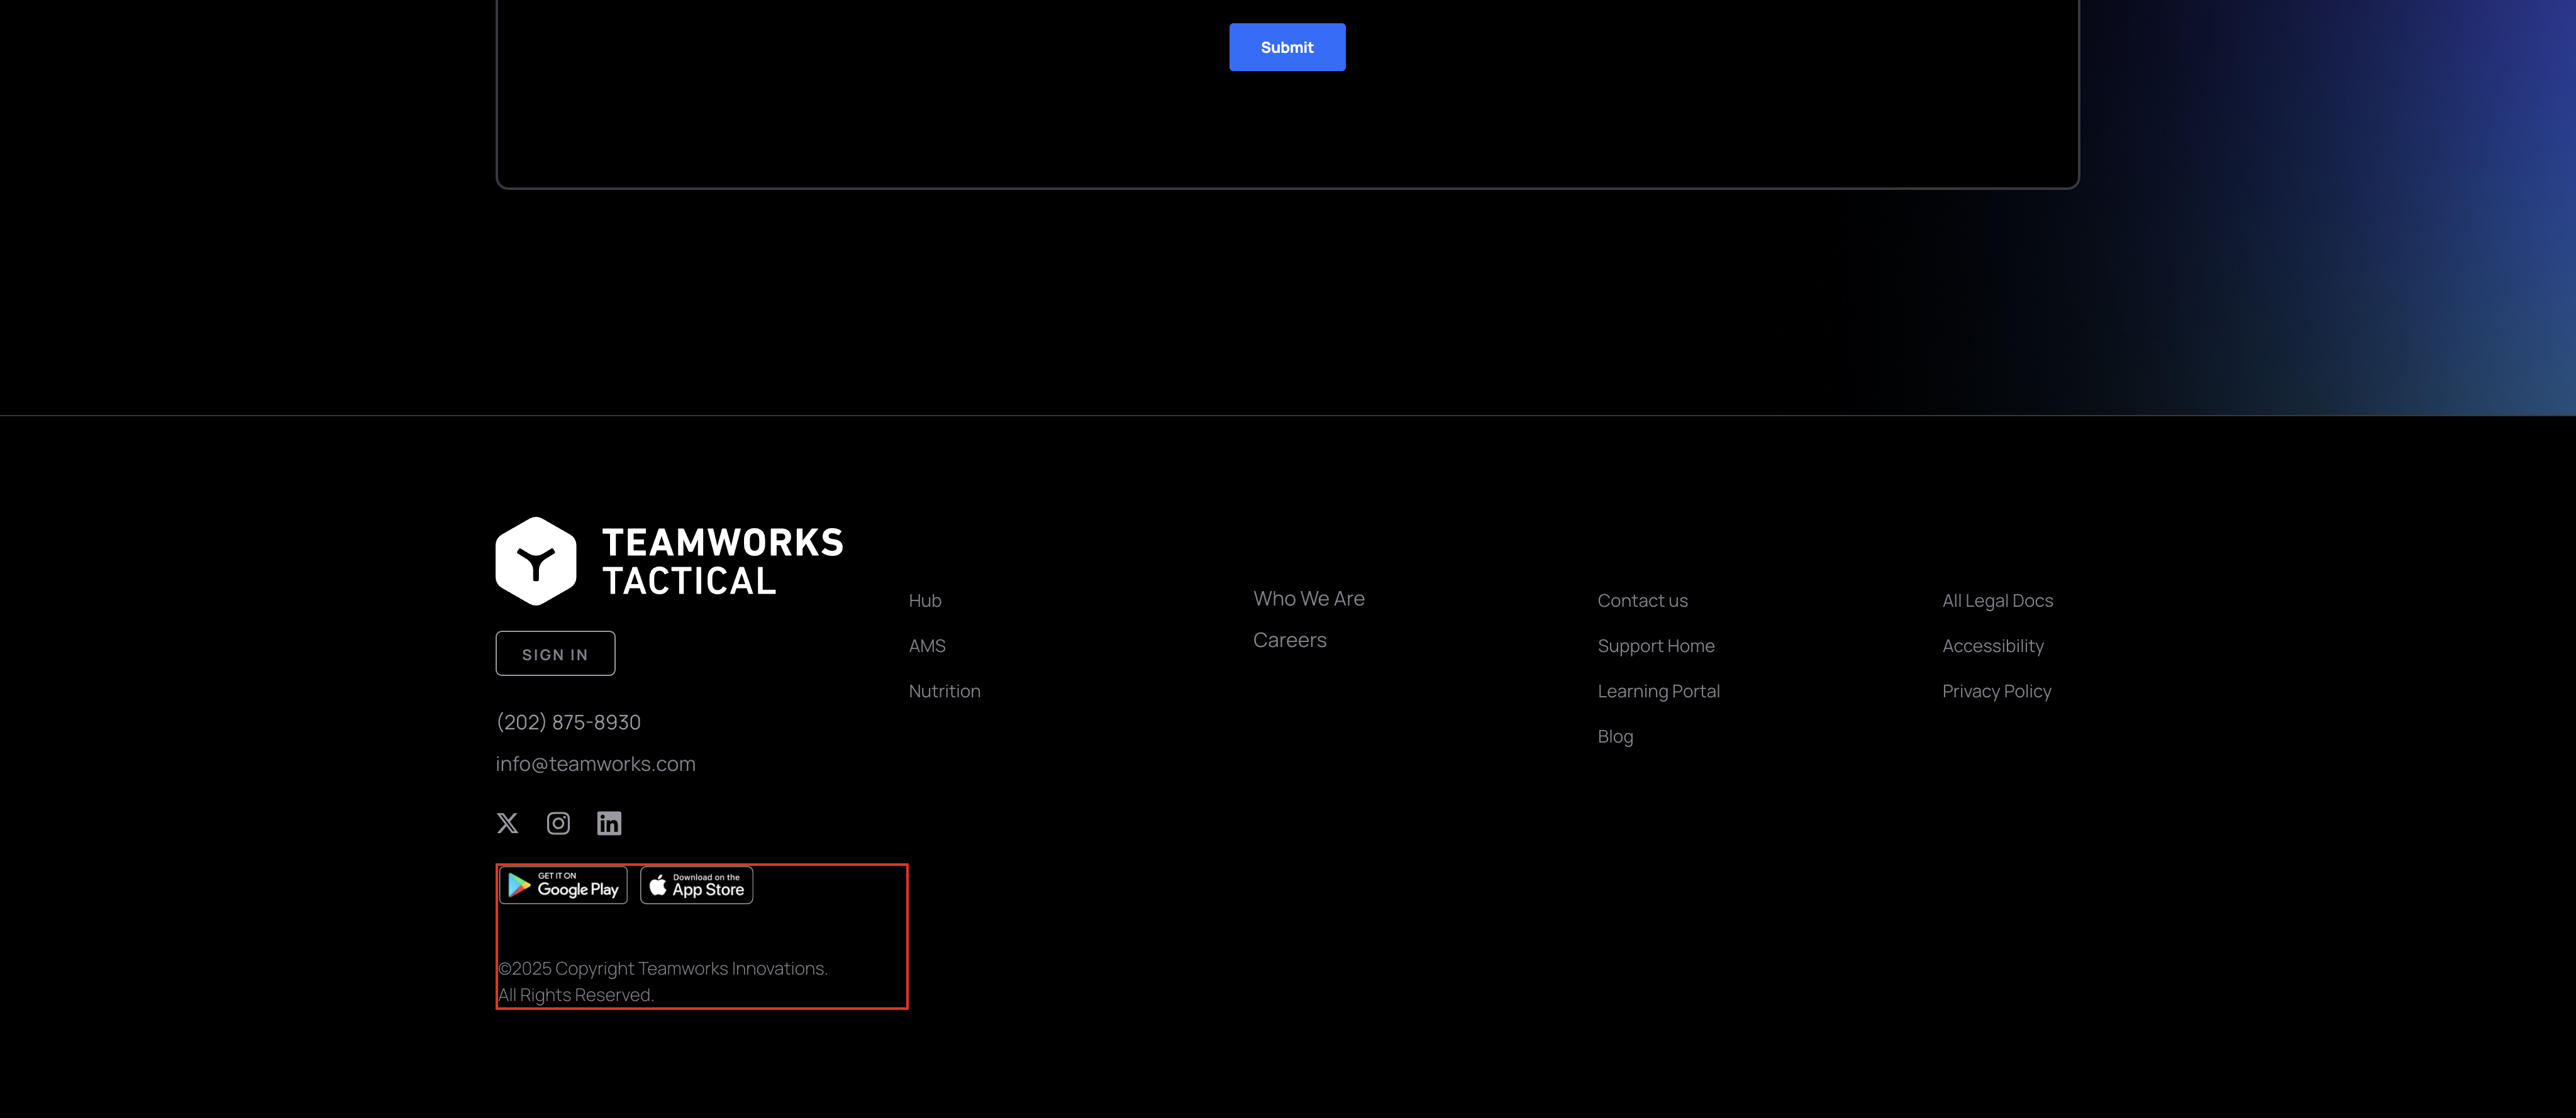Image resolution: width=2576 pixels, height=1118 pixels.
Task: Click the SIGN IN button
Action: pyautogui.click(x=555, y=654)
